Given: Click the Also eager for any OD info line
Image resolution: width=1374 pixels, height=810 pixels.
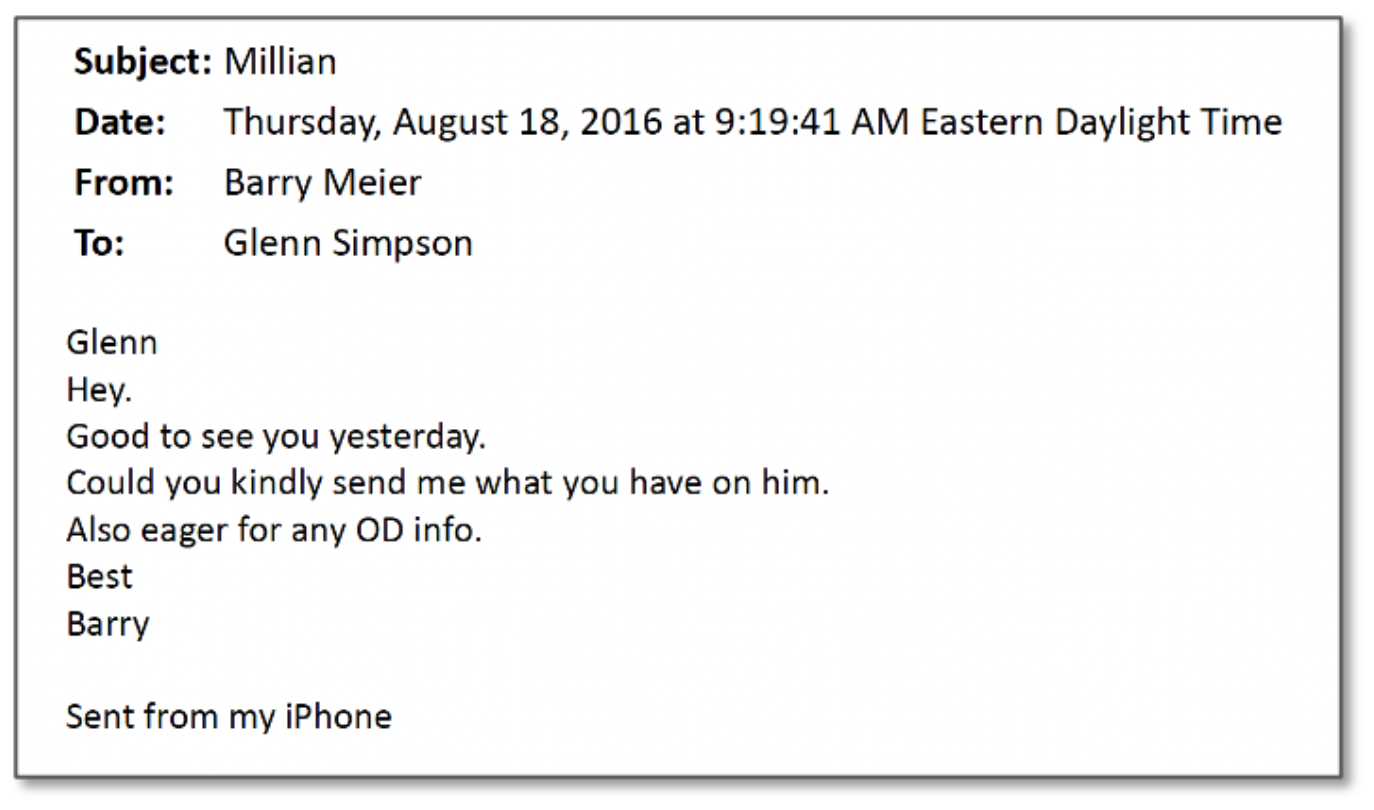Looking at the screenshot, I should (x=274, y=530).
